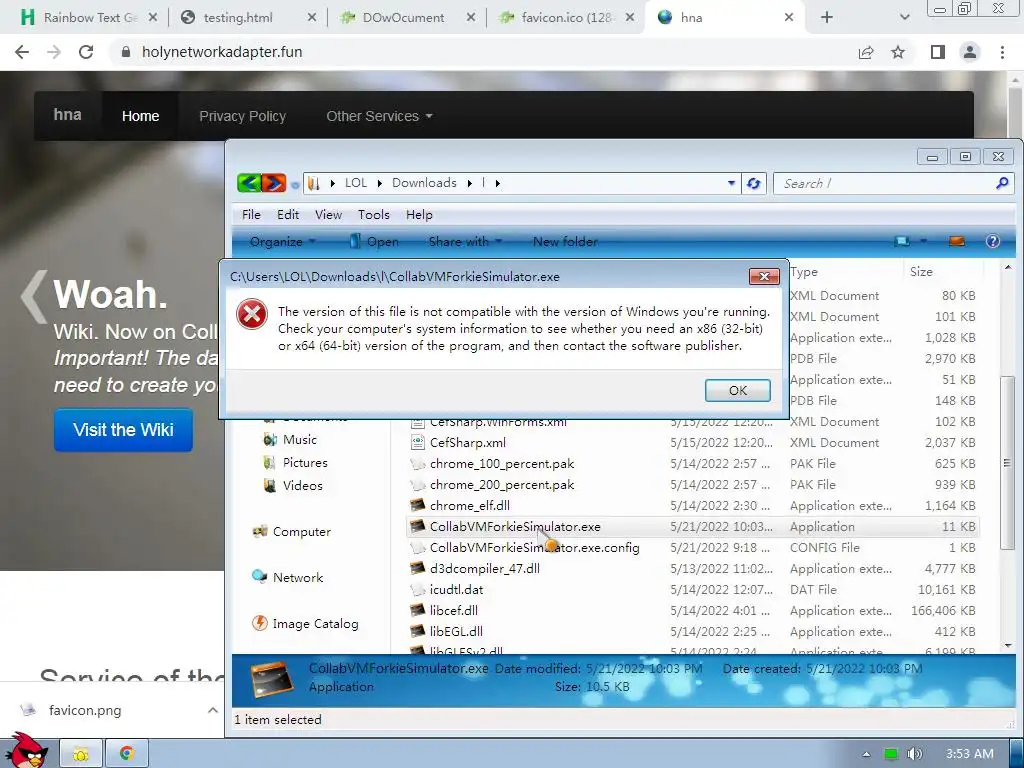Open Image Catalog in the navigation pane
The image size is (1024, 768).
pyautogui.click(x=315, y=624)
